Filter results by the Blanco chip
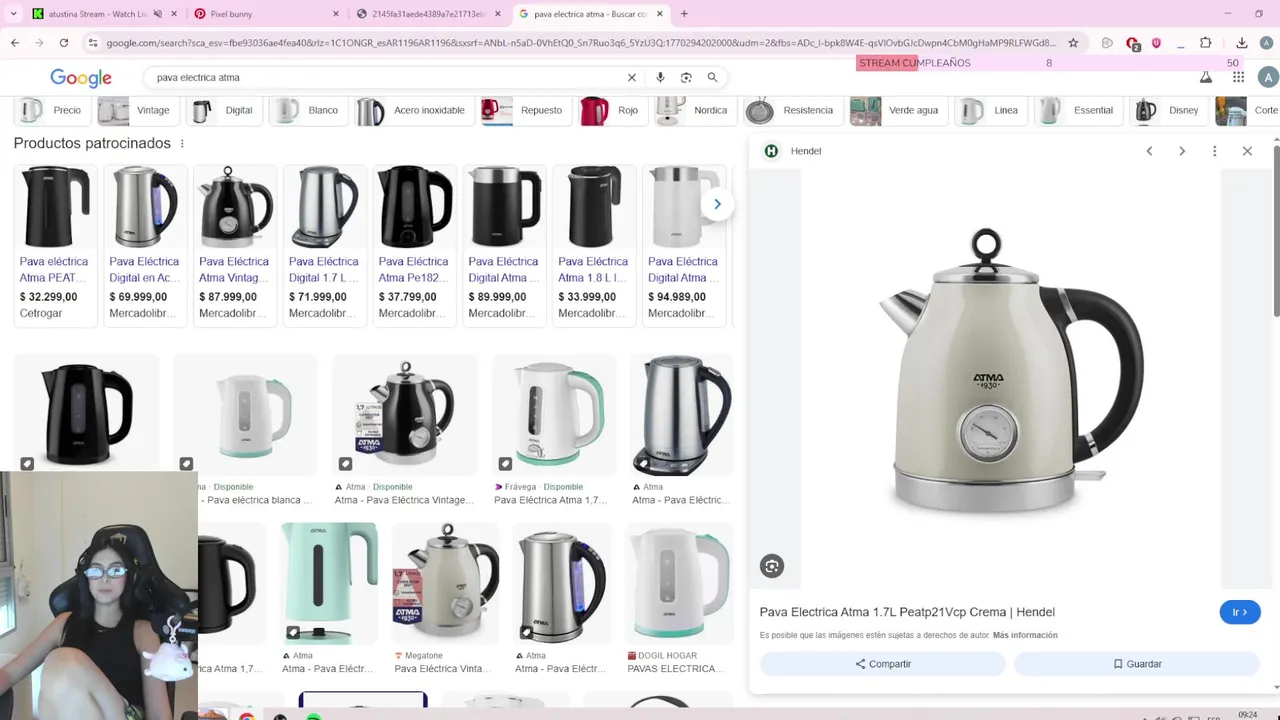The height and width of the screenshot is (720, 1280). [x=308, y=110]
